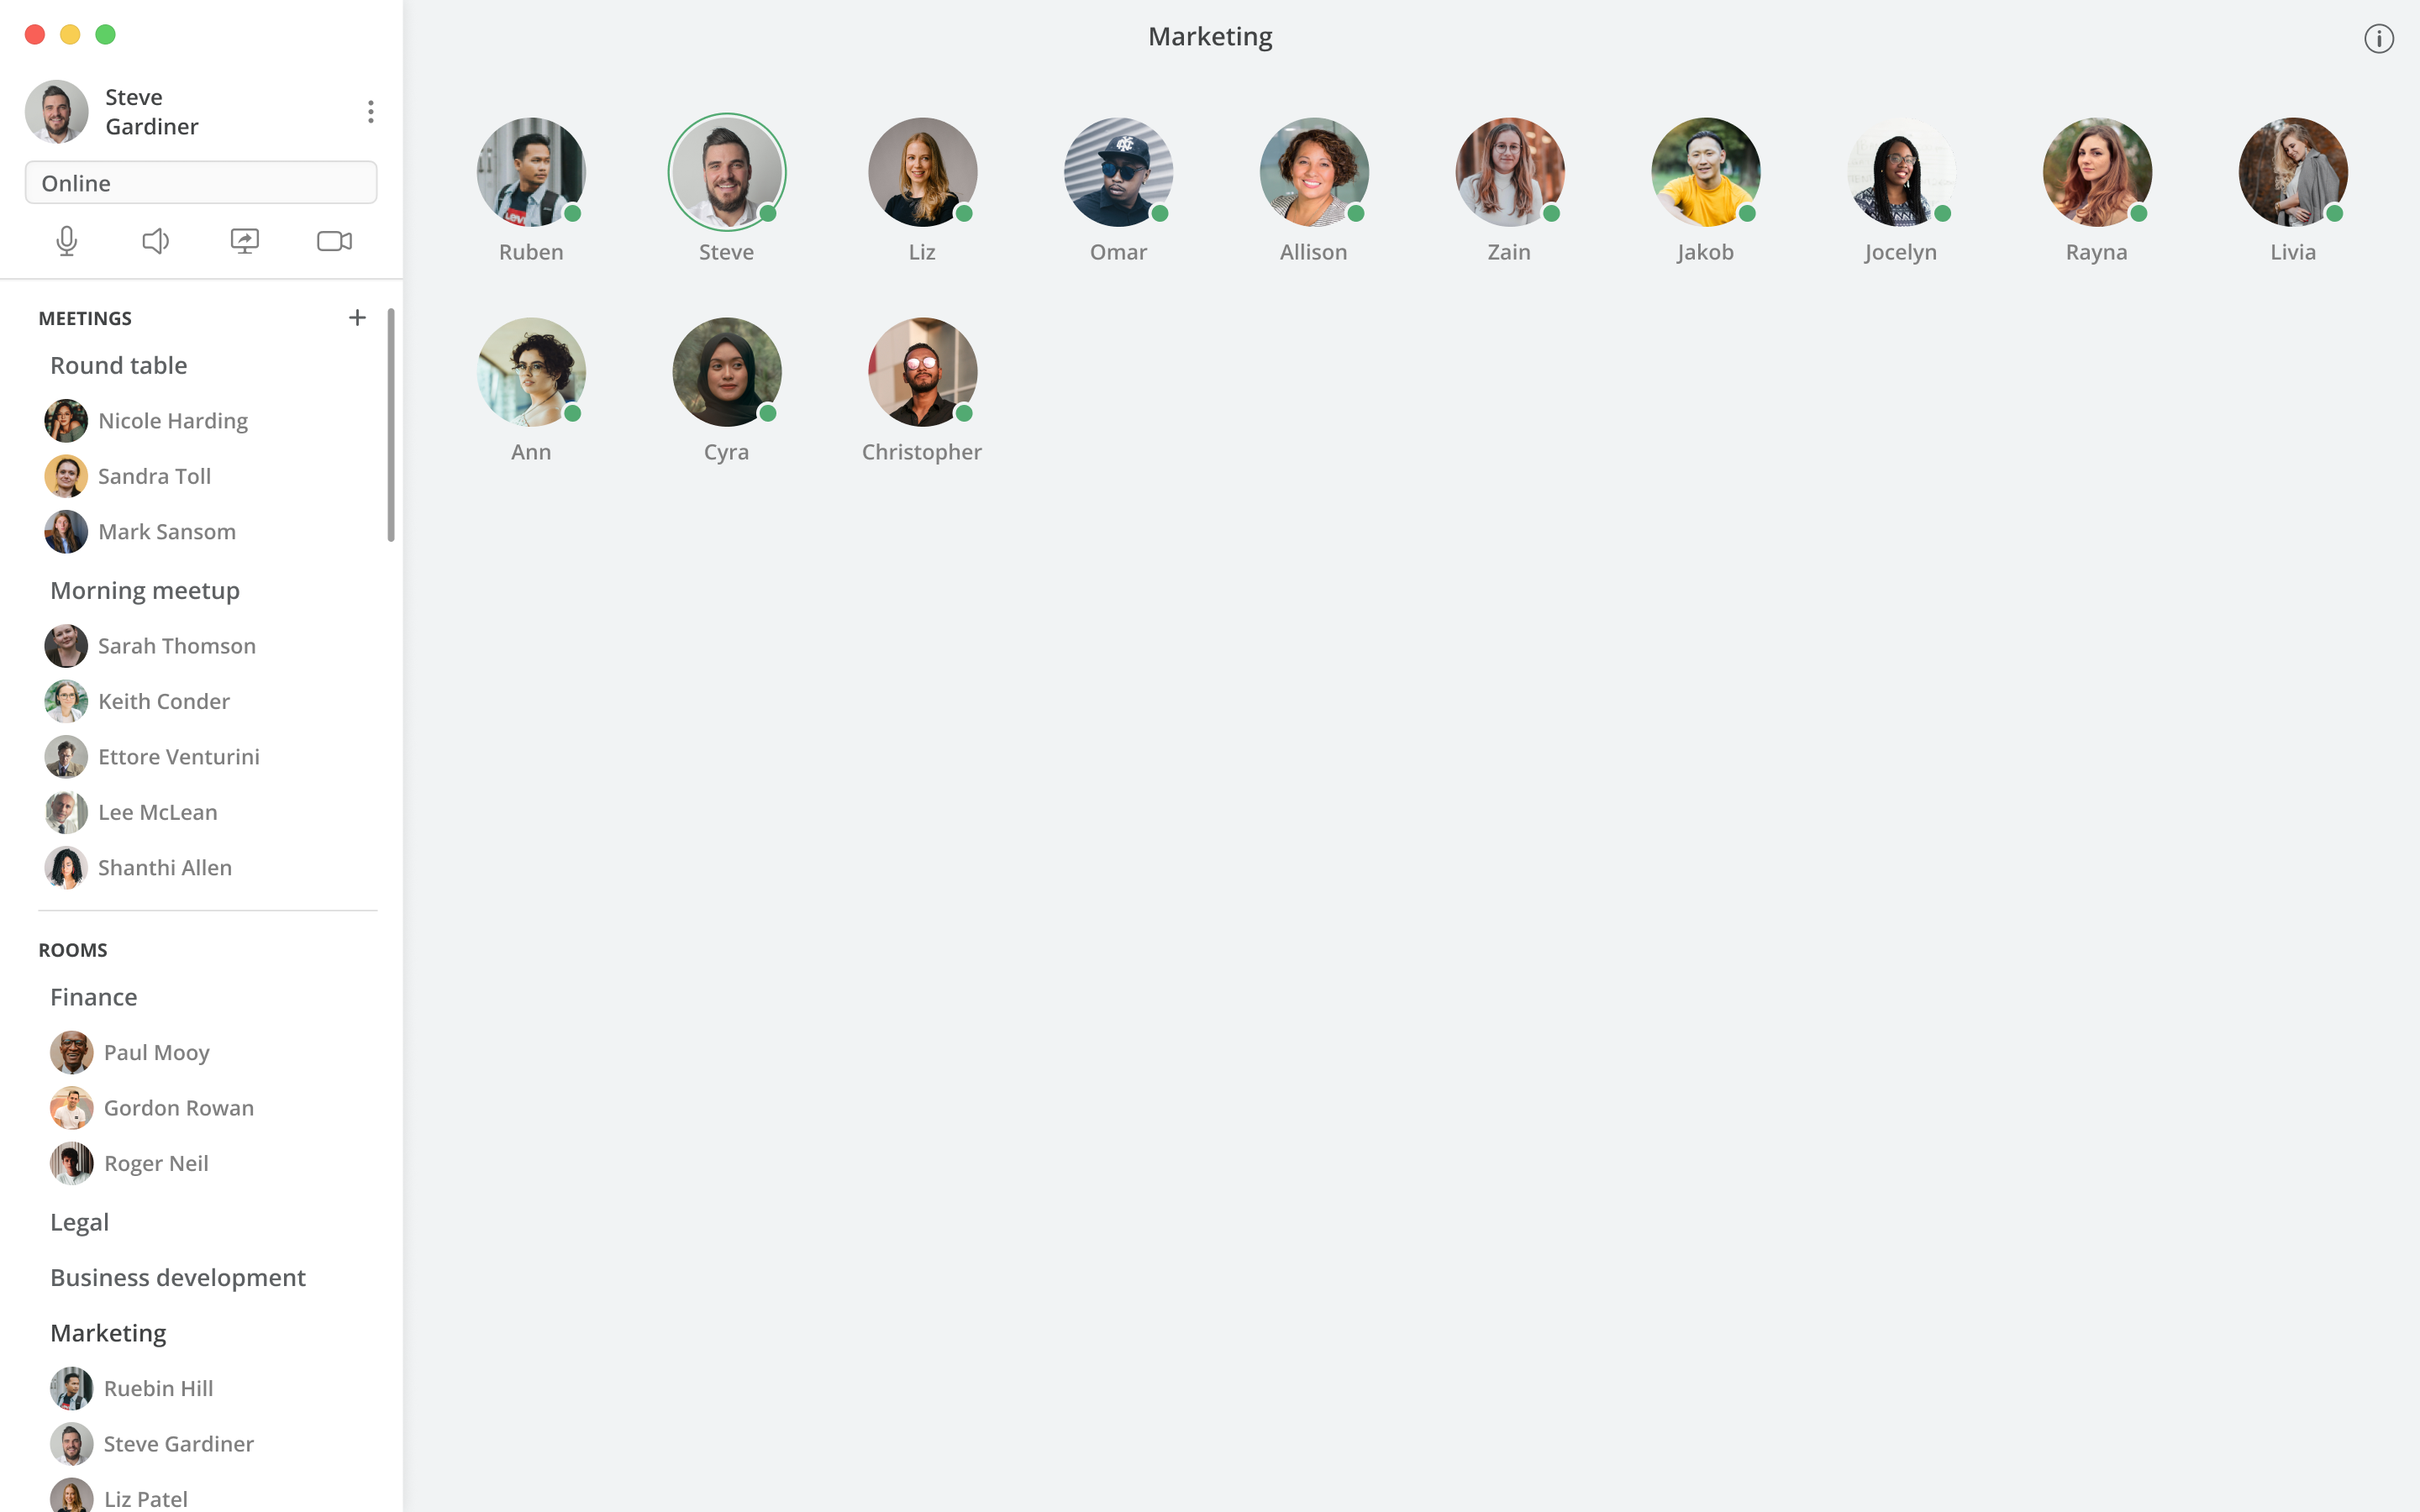Open the Online status field
This screenshot has height=1512, width=2420.
[201, 183]
